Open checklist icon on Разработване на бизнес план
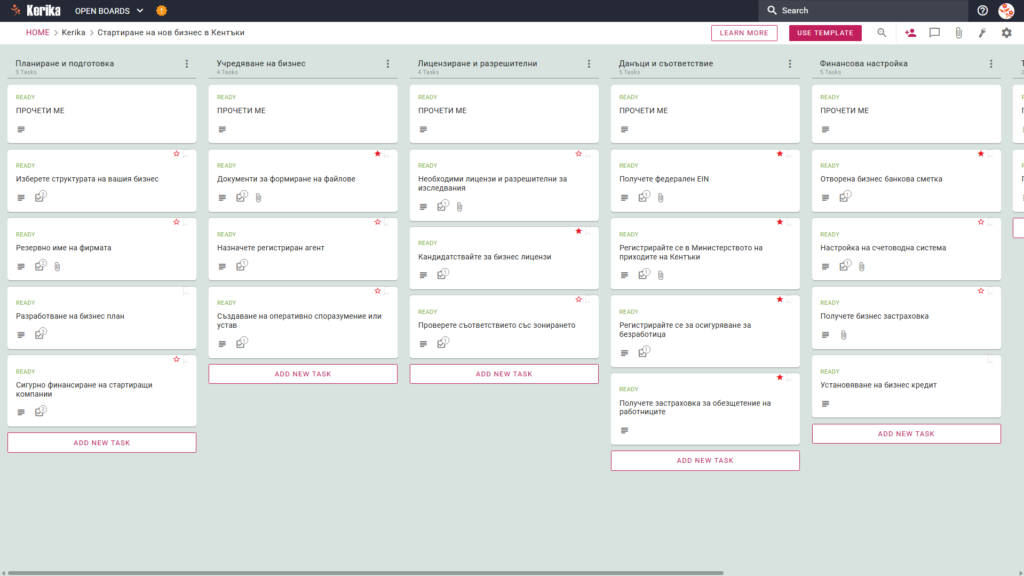Screen dimensions: 1024x576 coord(40,334)
